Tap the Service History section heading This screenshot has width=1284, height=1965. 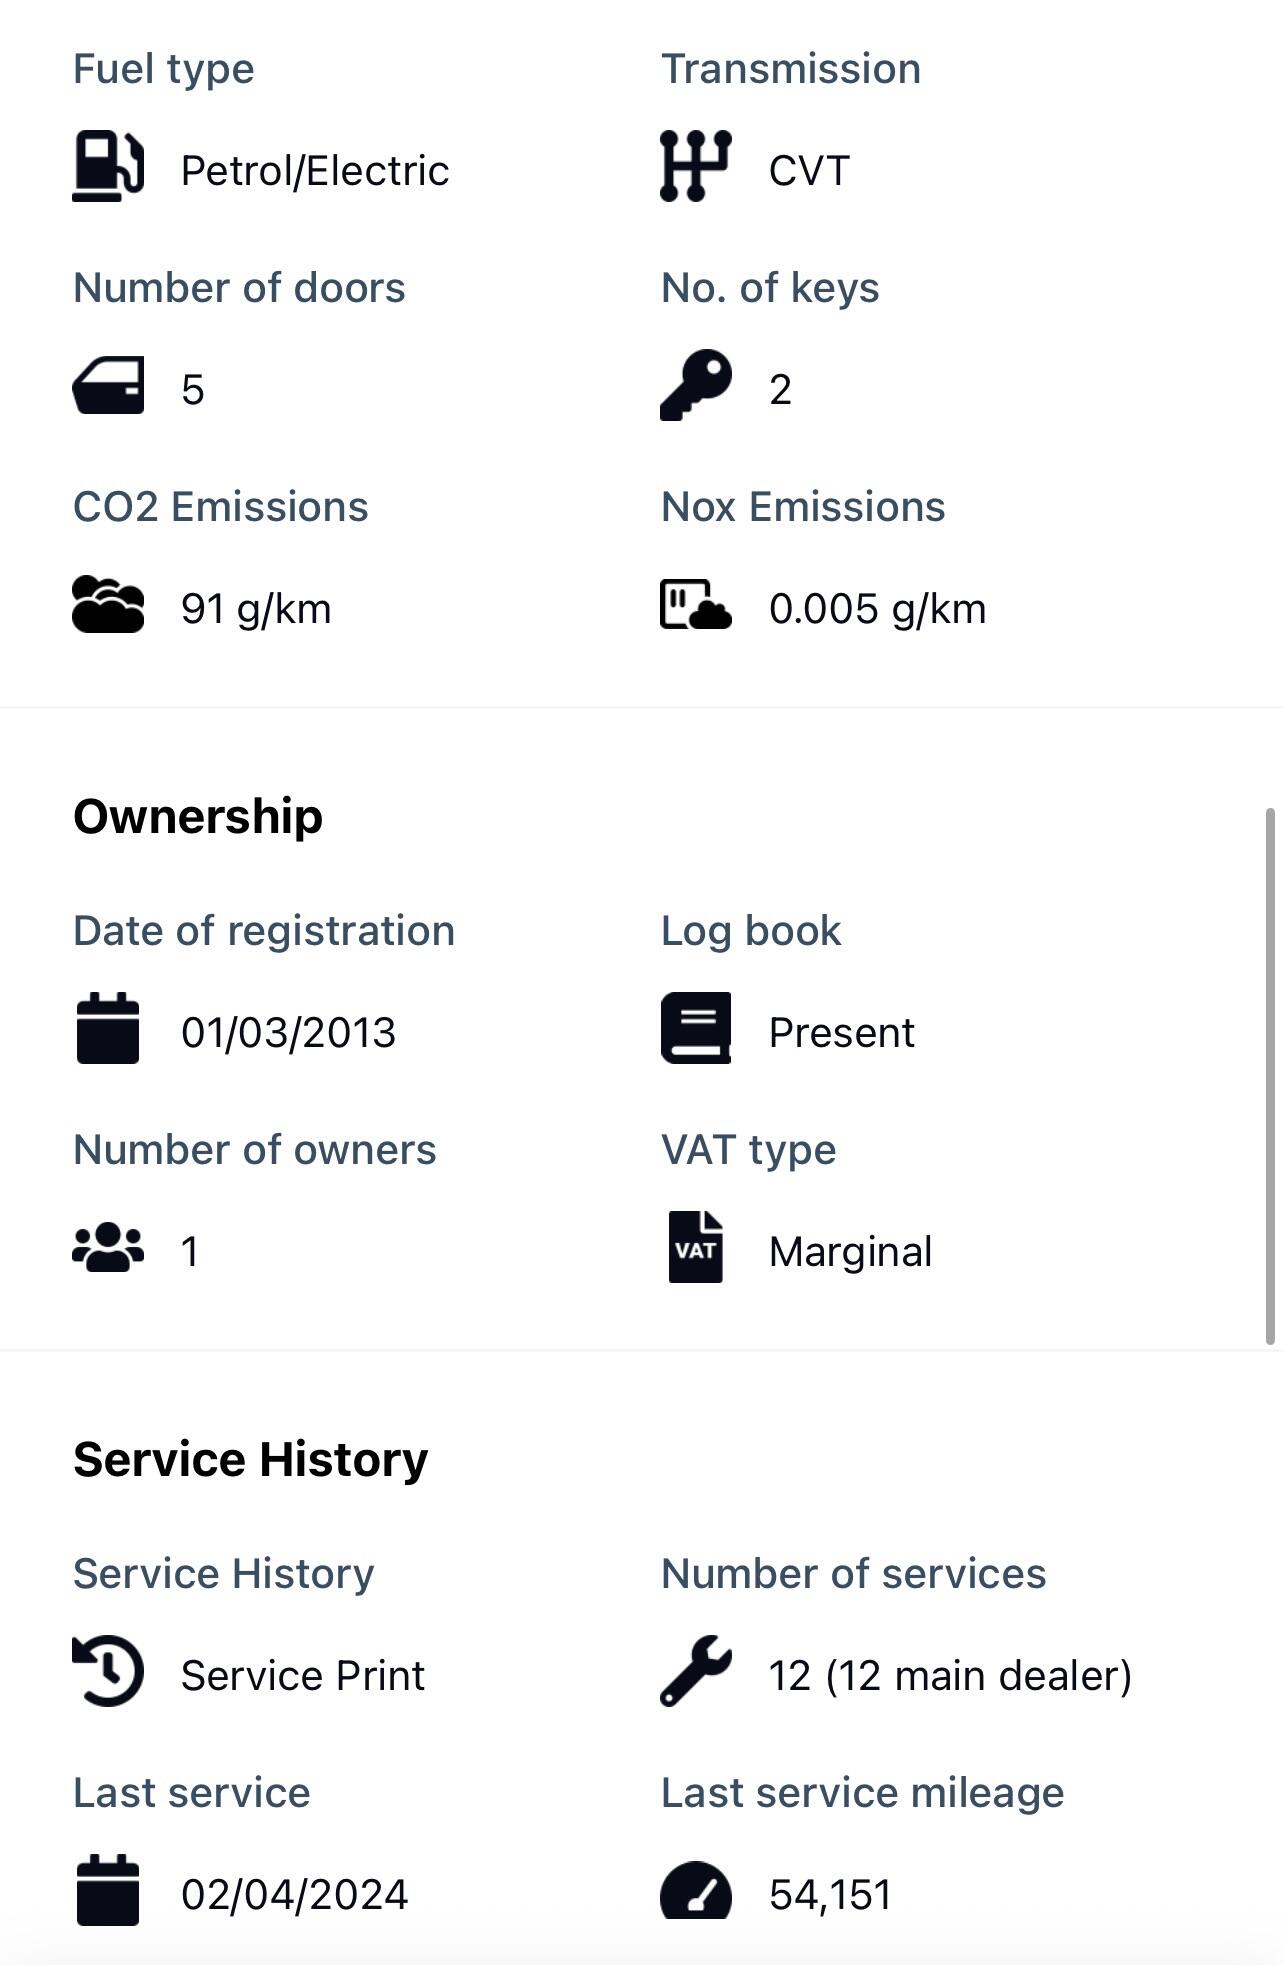[x=250, y=1459]
